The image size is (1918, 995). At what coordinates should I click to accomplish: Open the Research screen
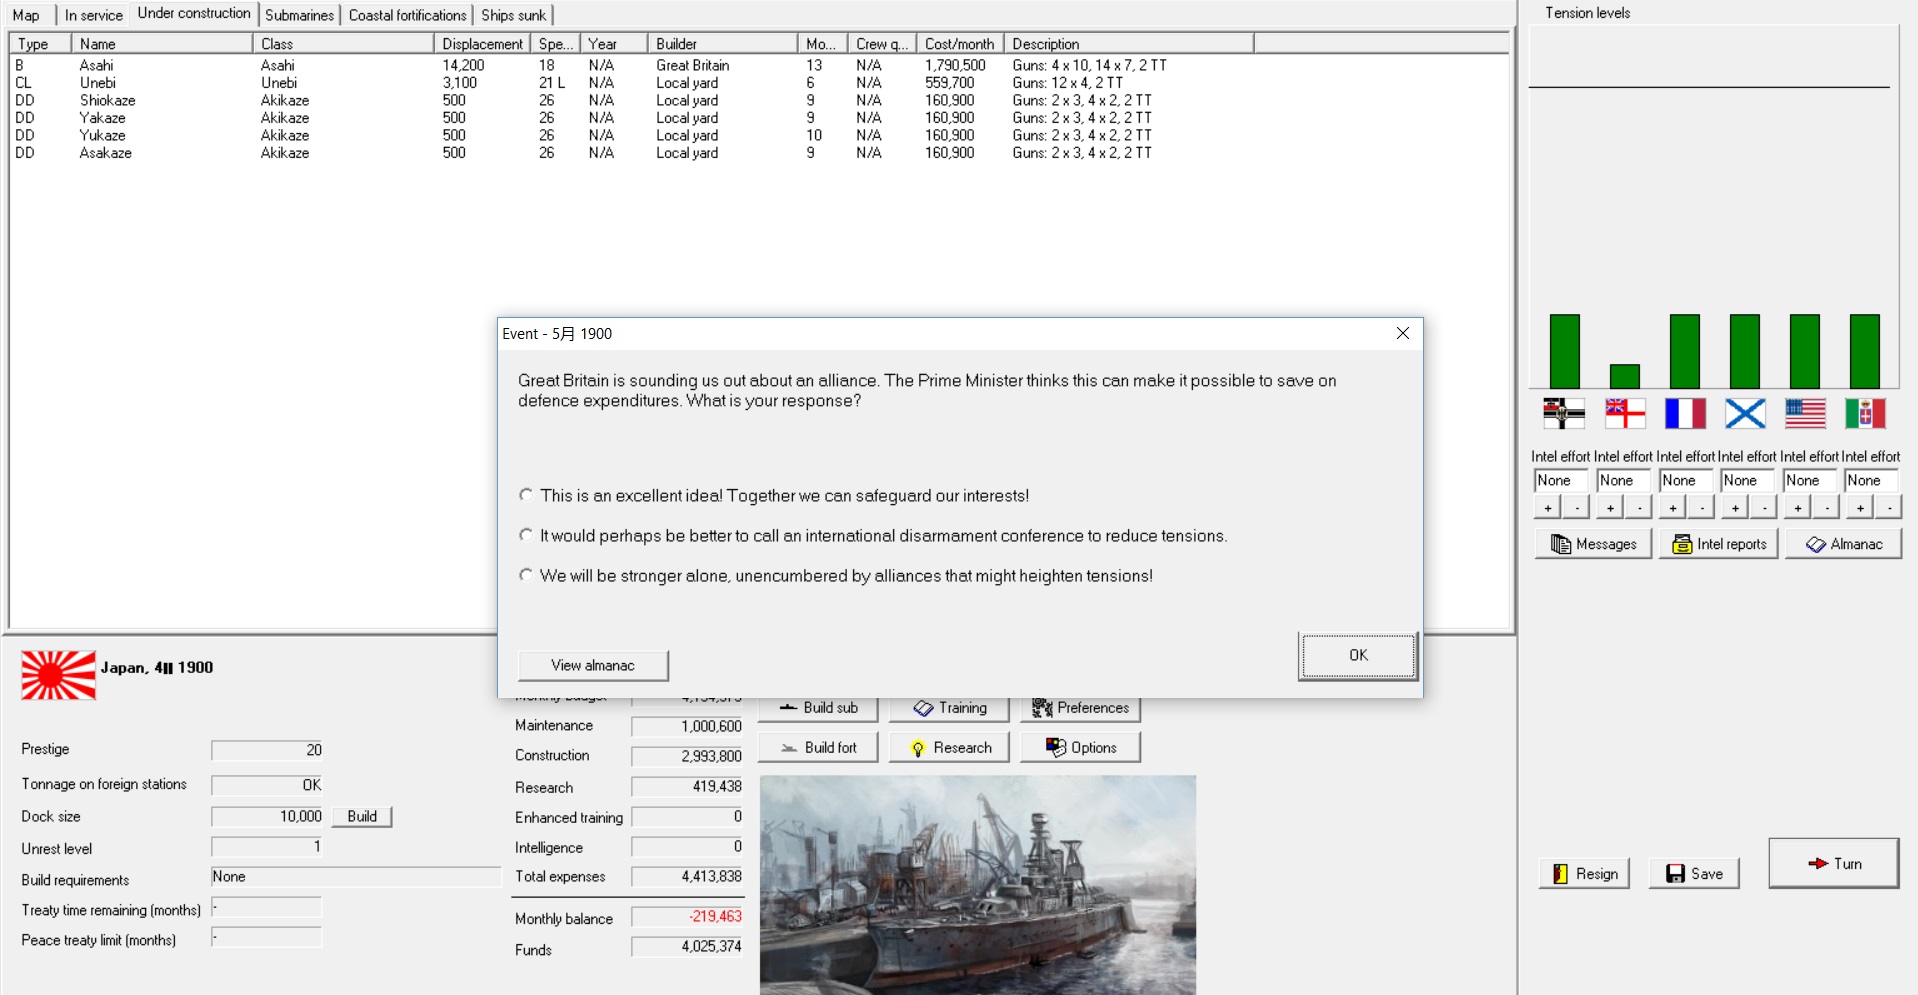pyautogui.click(x=949, y=748)
